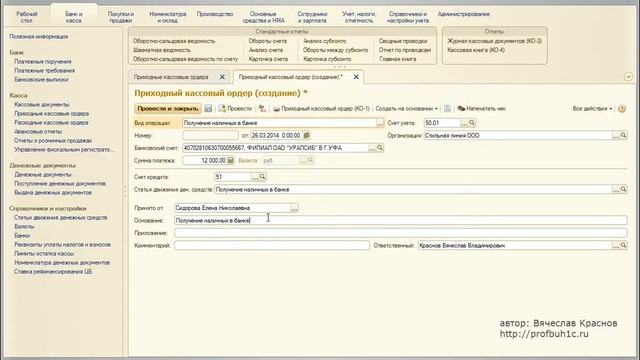
Task: Open the Организация selection (...) button
Action: coord(616,135)
